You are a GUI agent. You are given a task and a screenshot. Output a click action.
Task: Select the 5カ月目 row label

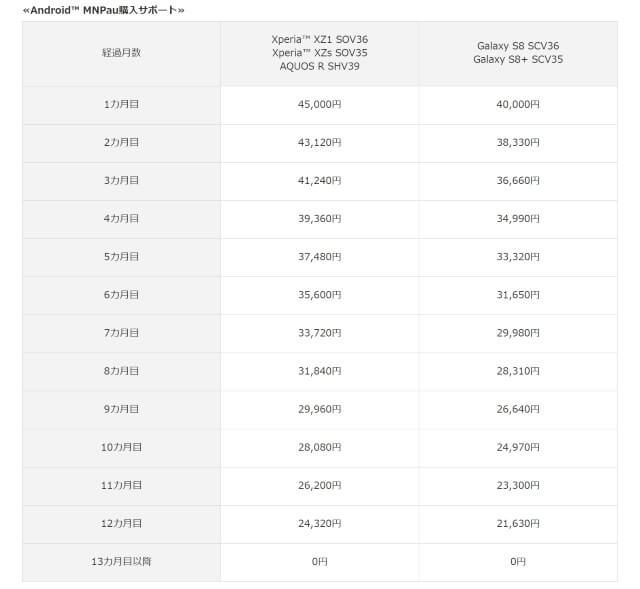122,257
